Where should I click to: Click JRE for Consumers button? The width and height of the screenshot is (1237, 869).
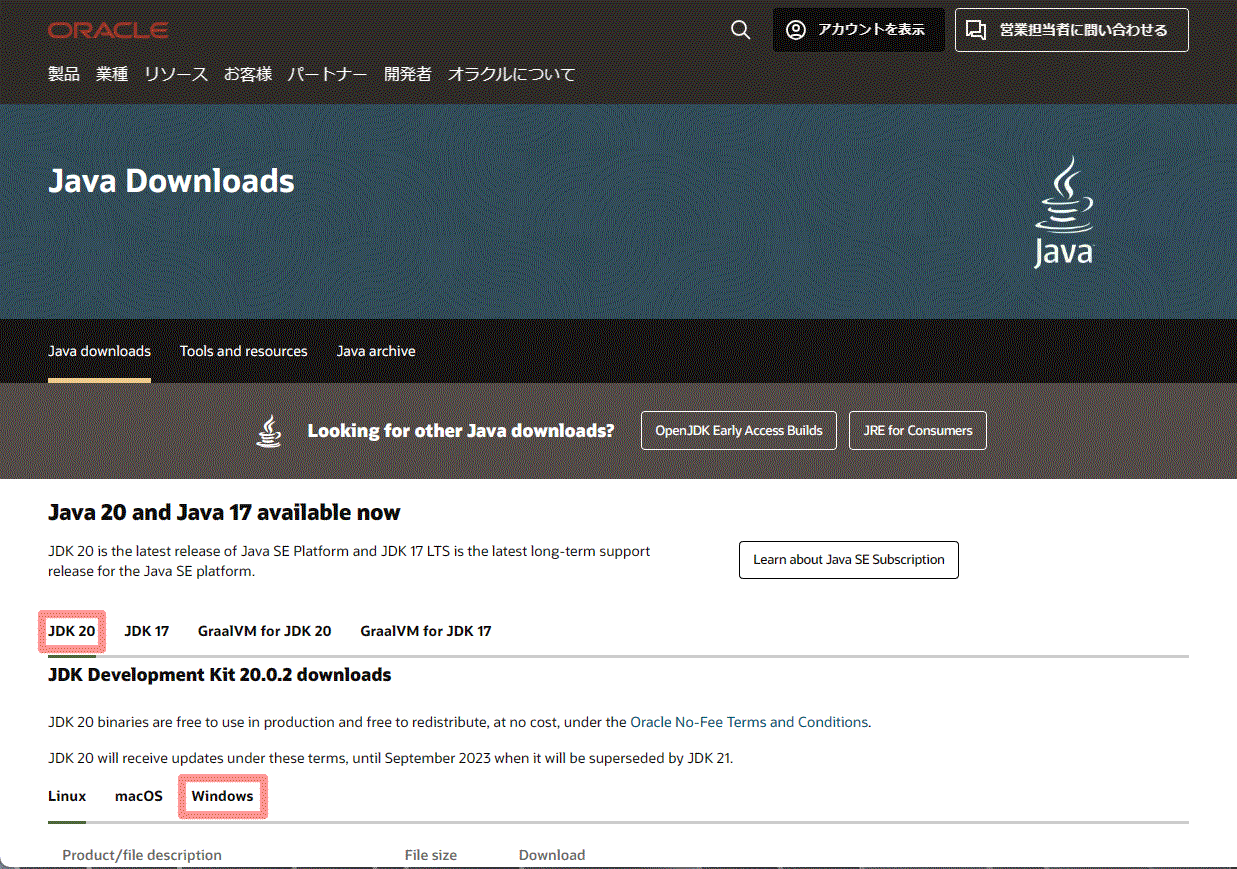(x=917, y=430)
